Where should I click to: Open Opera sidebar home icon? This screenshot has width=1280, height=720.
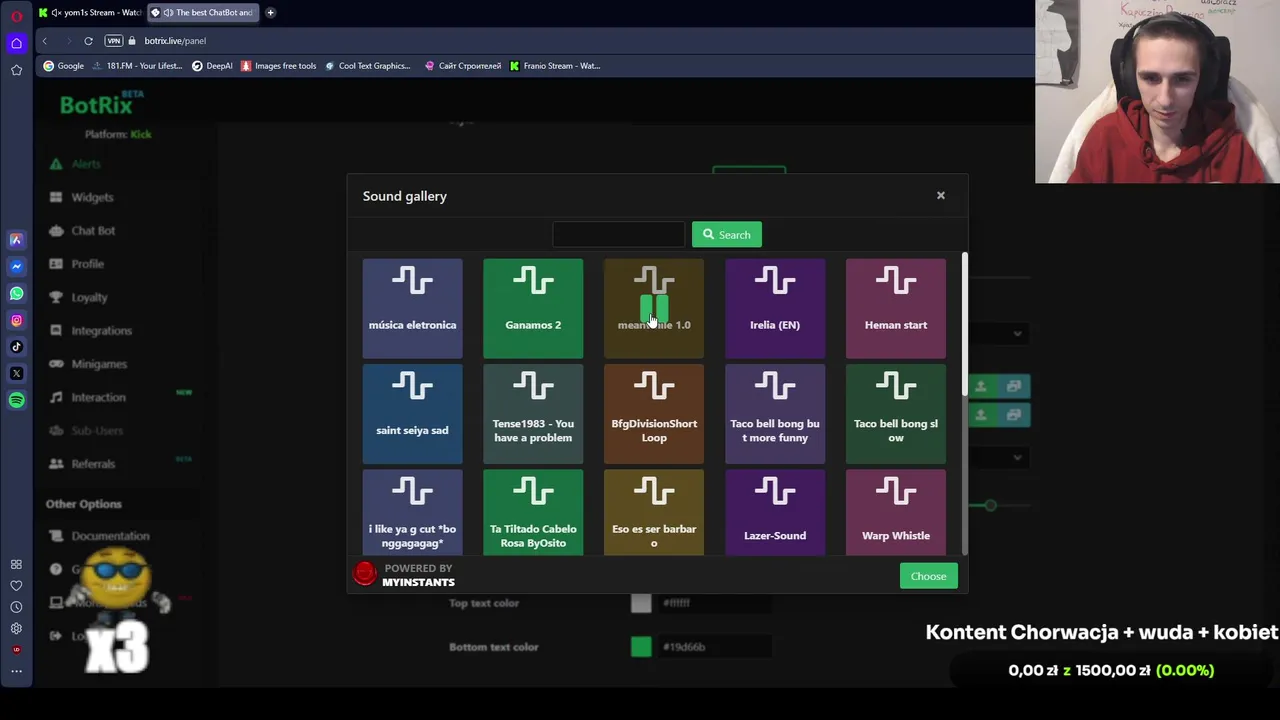pyautogui.click(x=16, y=43)
